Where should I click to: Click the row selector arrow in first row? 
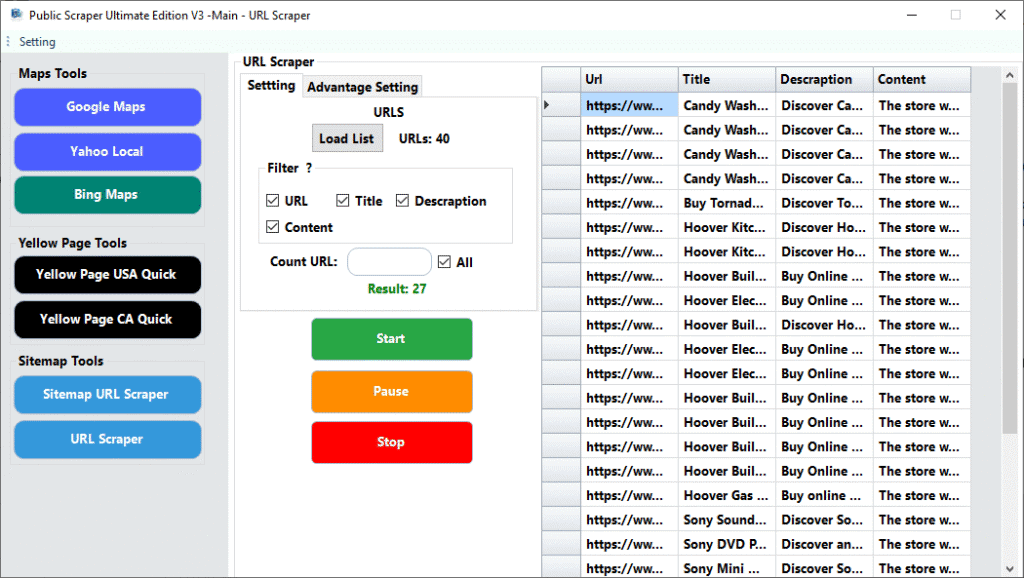tap(547, 105)
